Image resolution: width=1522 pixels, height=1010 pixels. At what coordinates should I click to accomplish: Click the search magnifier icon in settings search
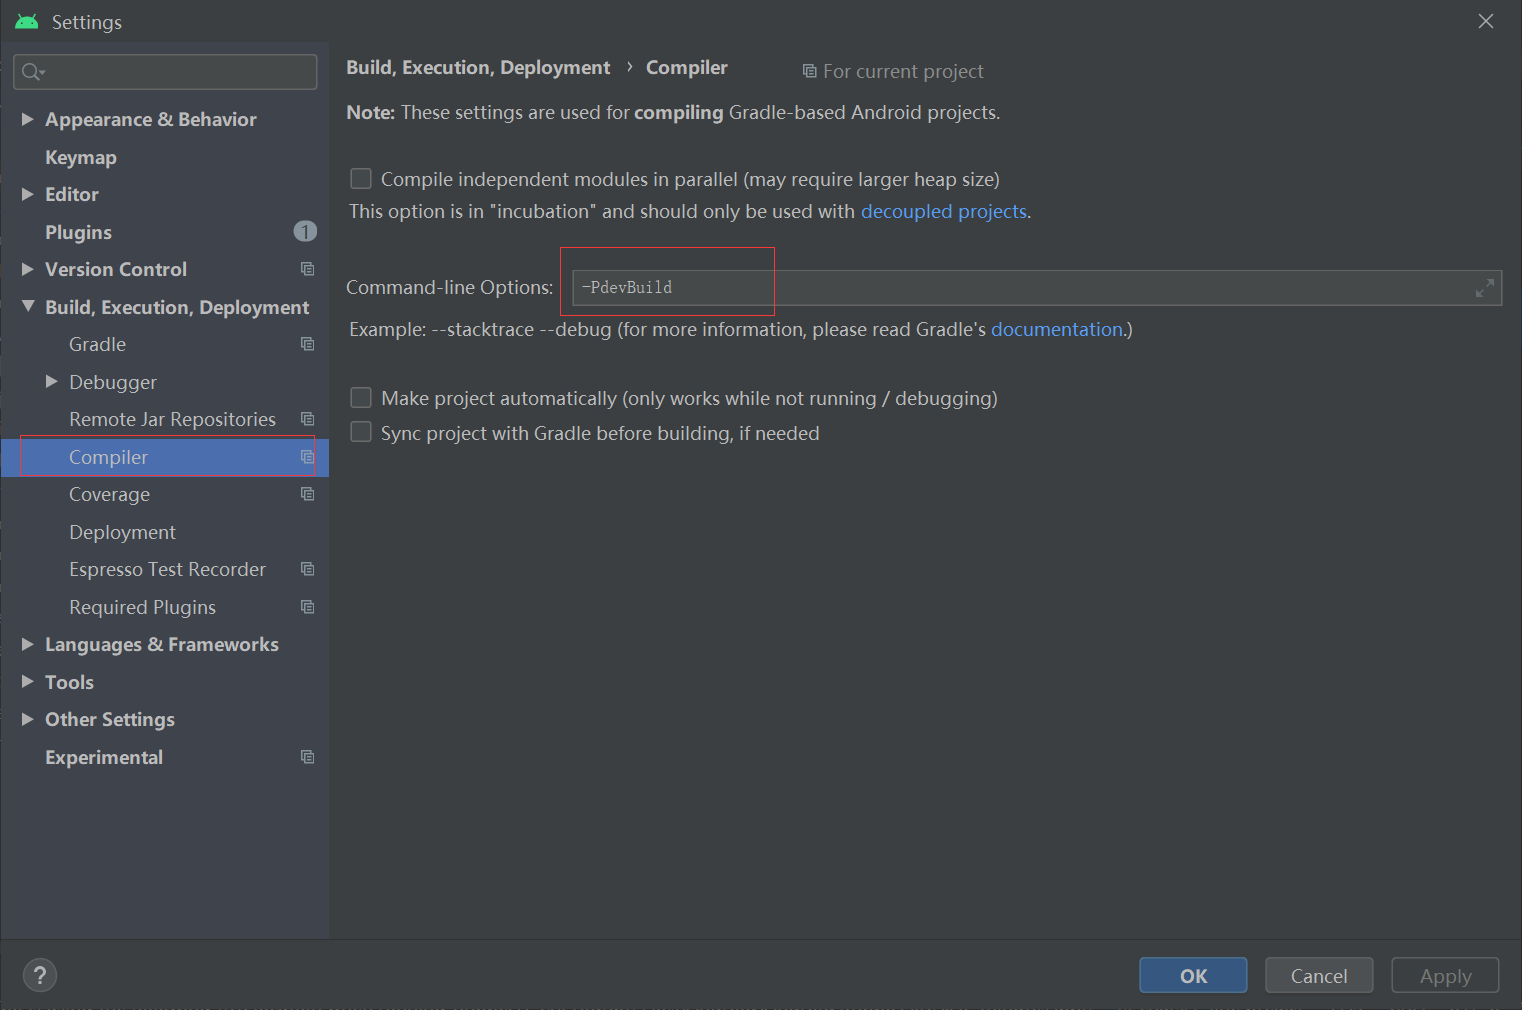(x=32, y=71)
